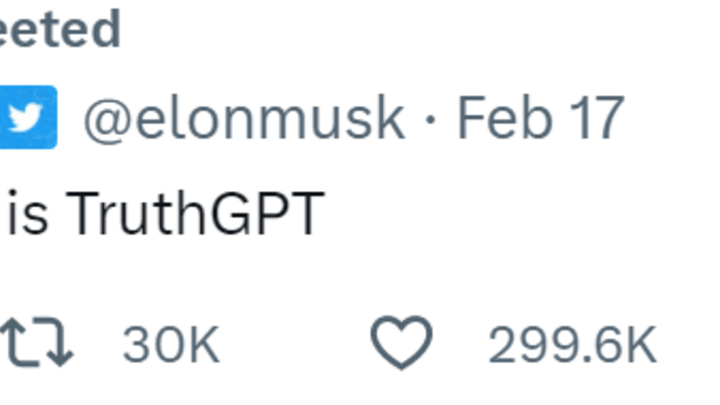
Task: Like the tweet via heart icon
Action: point(401,342)
